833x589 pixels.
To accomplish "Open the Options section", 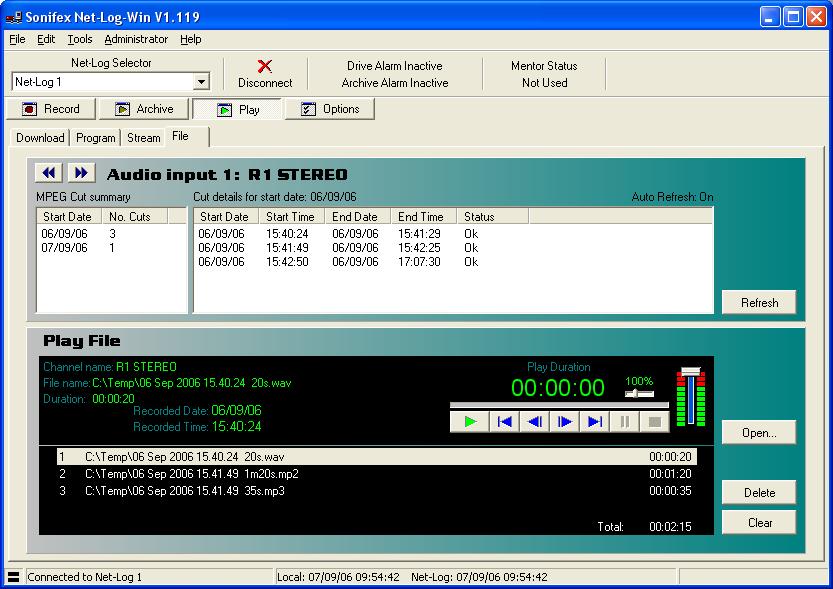I will click(330, 109).
